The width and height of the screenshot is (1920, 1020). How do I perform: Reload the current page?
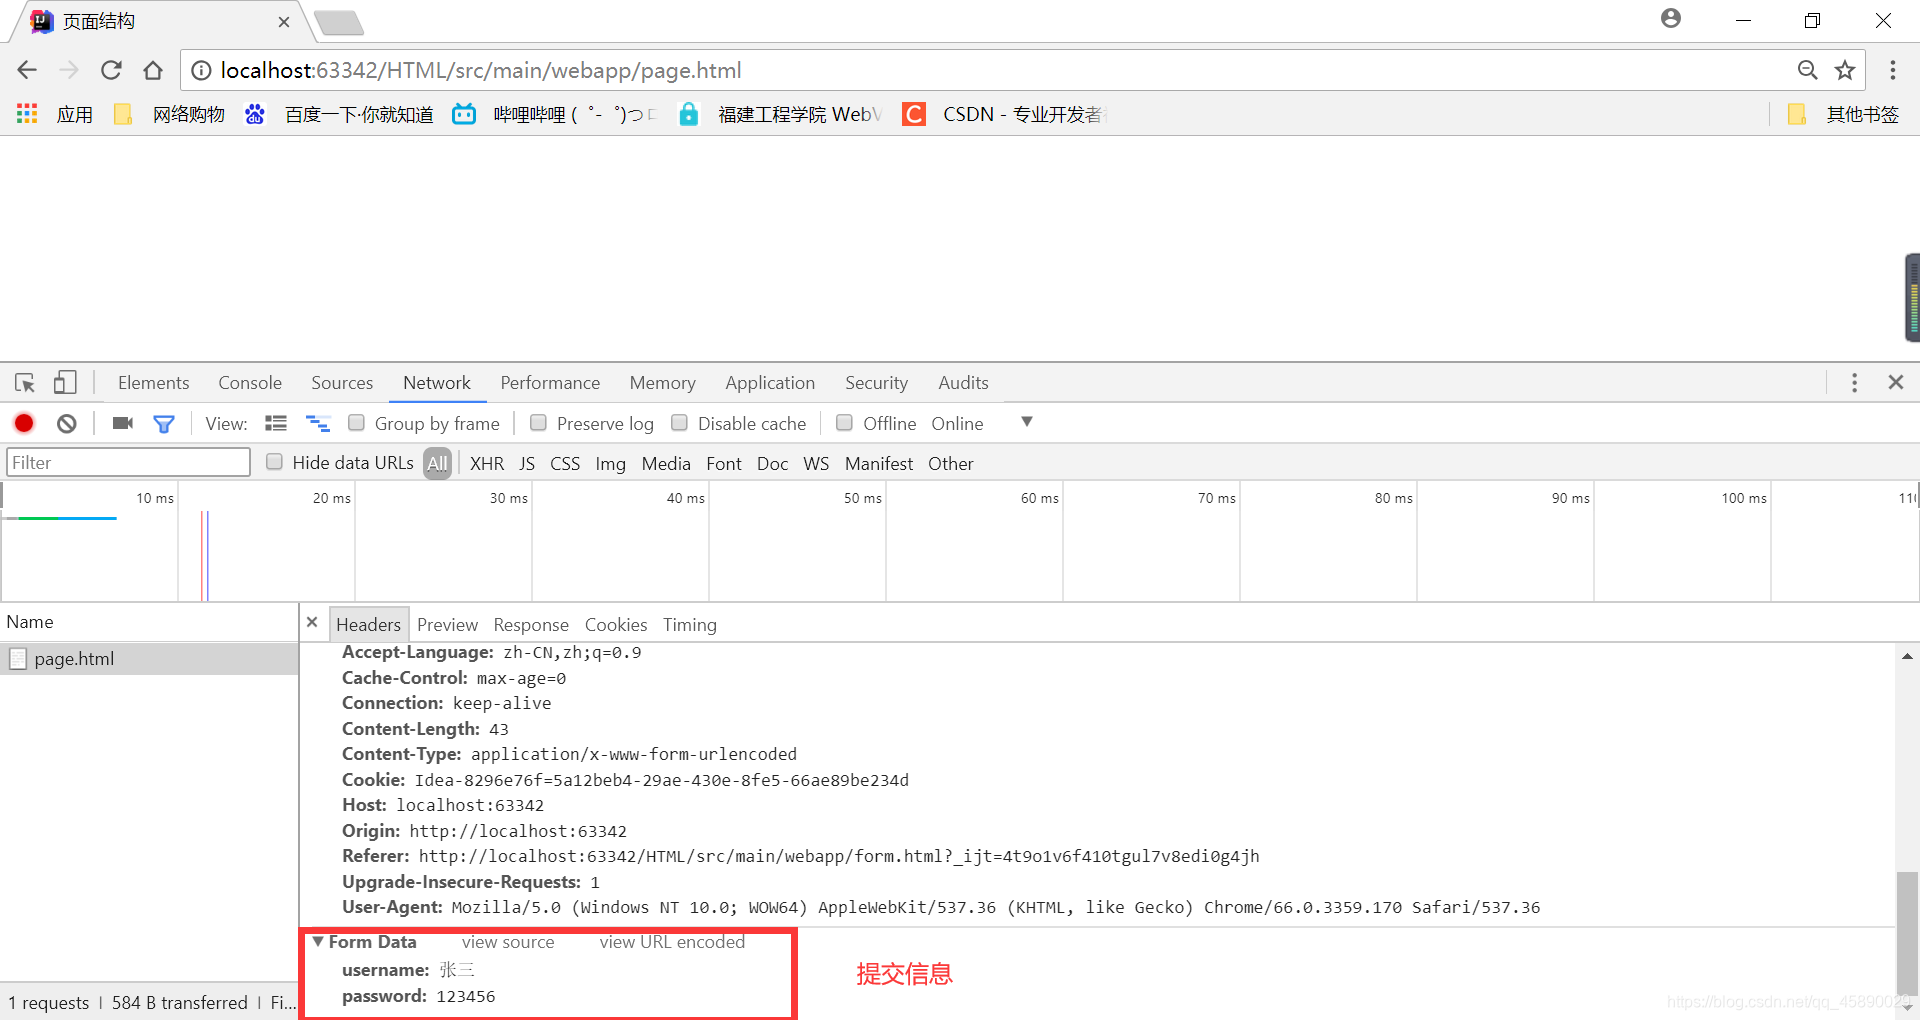(x=111, y=70)
